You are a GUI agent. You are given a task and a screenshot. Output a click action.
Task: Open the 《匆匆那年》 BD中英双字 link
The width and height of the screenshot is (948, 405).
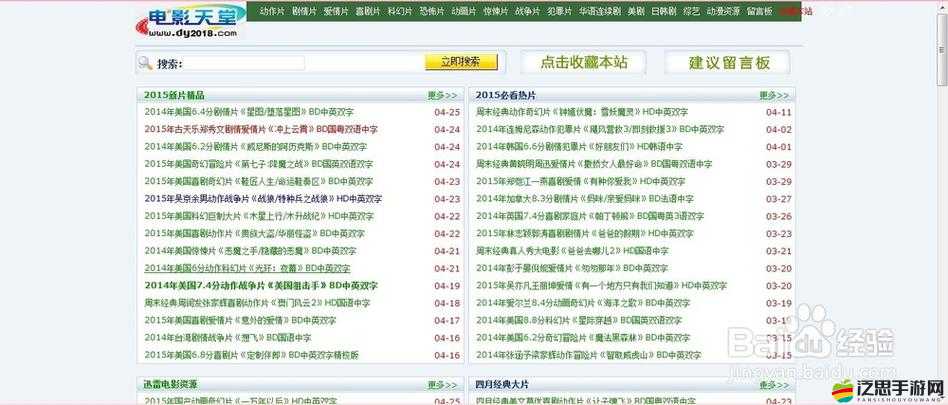tap(572, 268)
